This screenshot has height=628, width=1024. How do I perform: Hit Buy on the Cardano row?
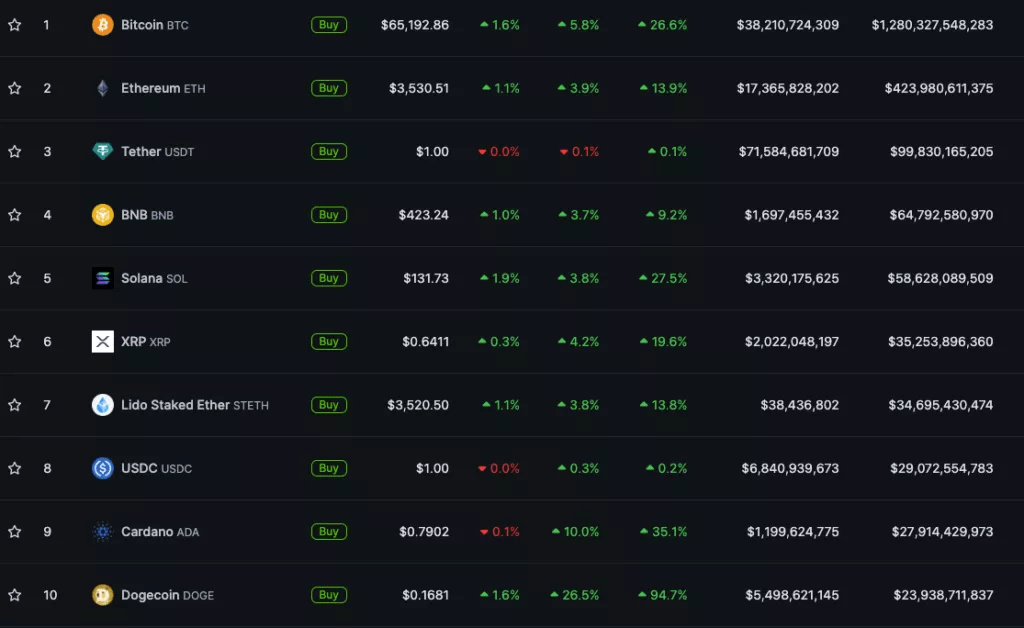(x=328, y=531)
